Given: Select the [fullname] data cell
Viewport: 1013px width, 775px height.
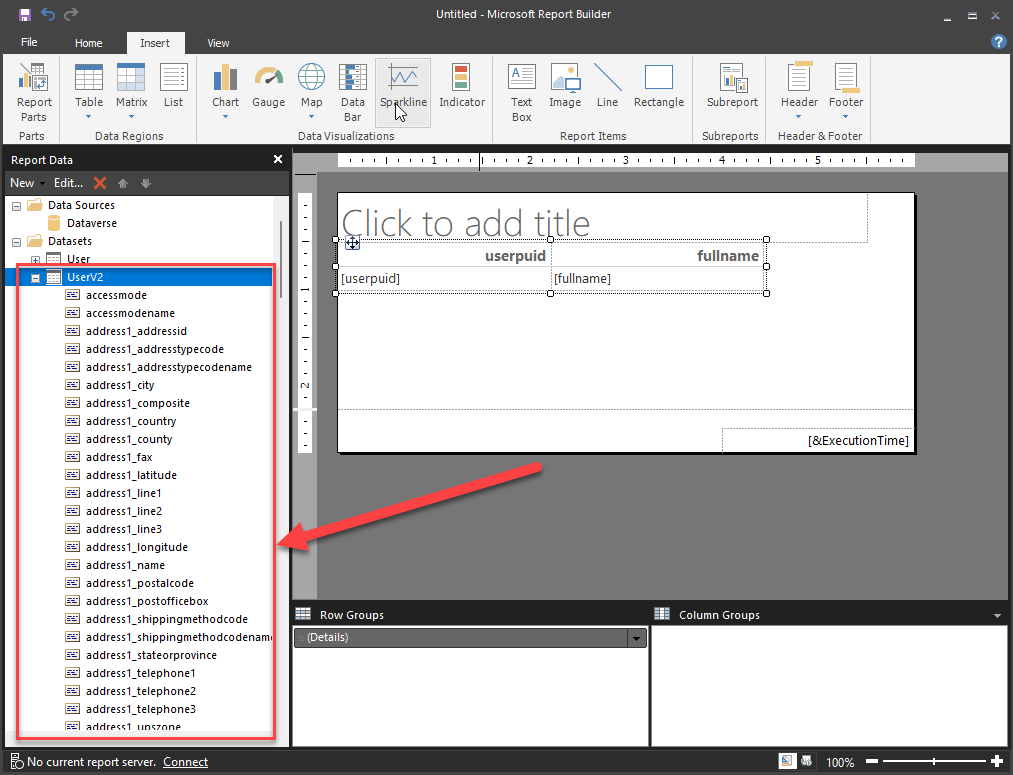Looking at the screenshot, I should (x=658, y=279).
